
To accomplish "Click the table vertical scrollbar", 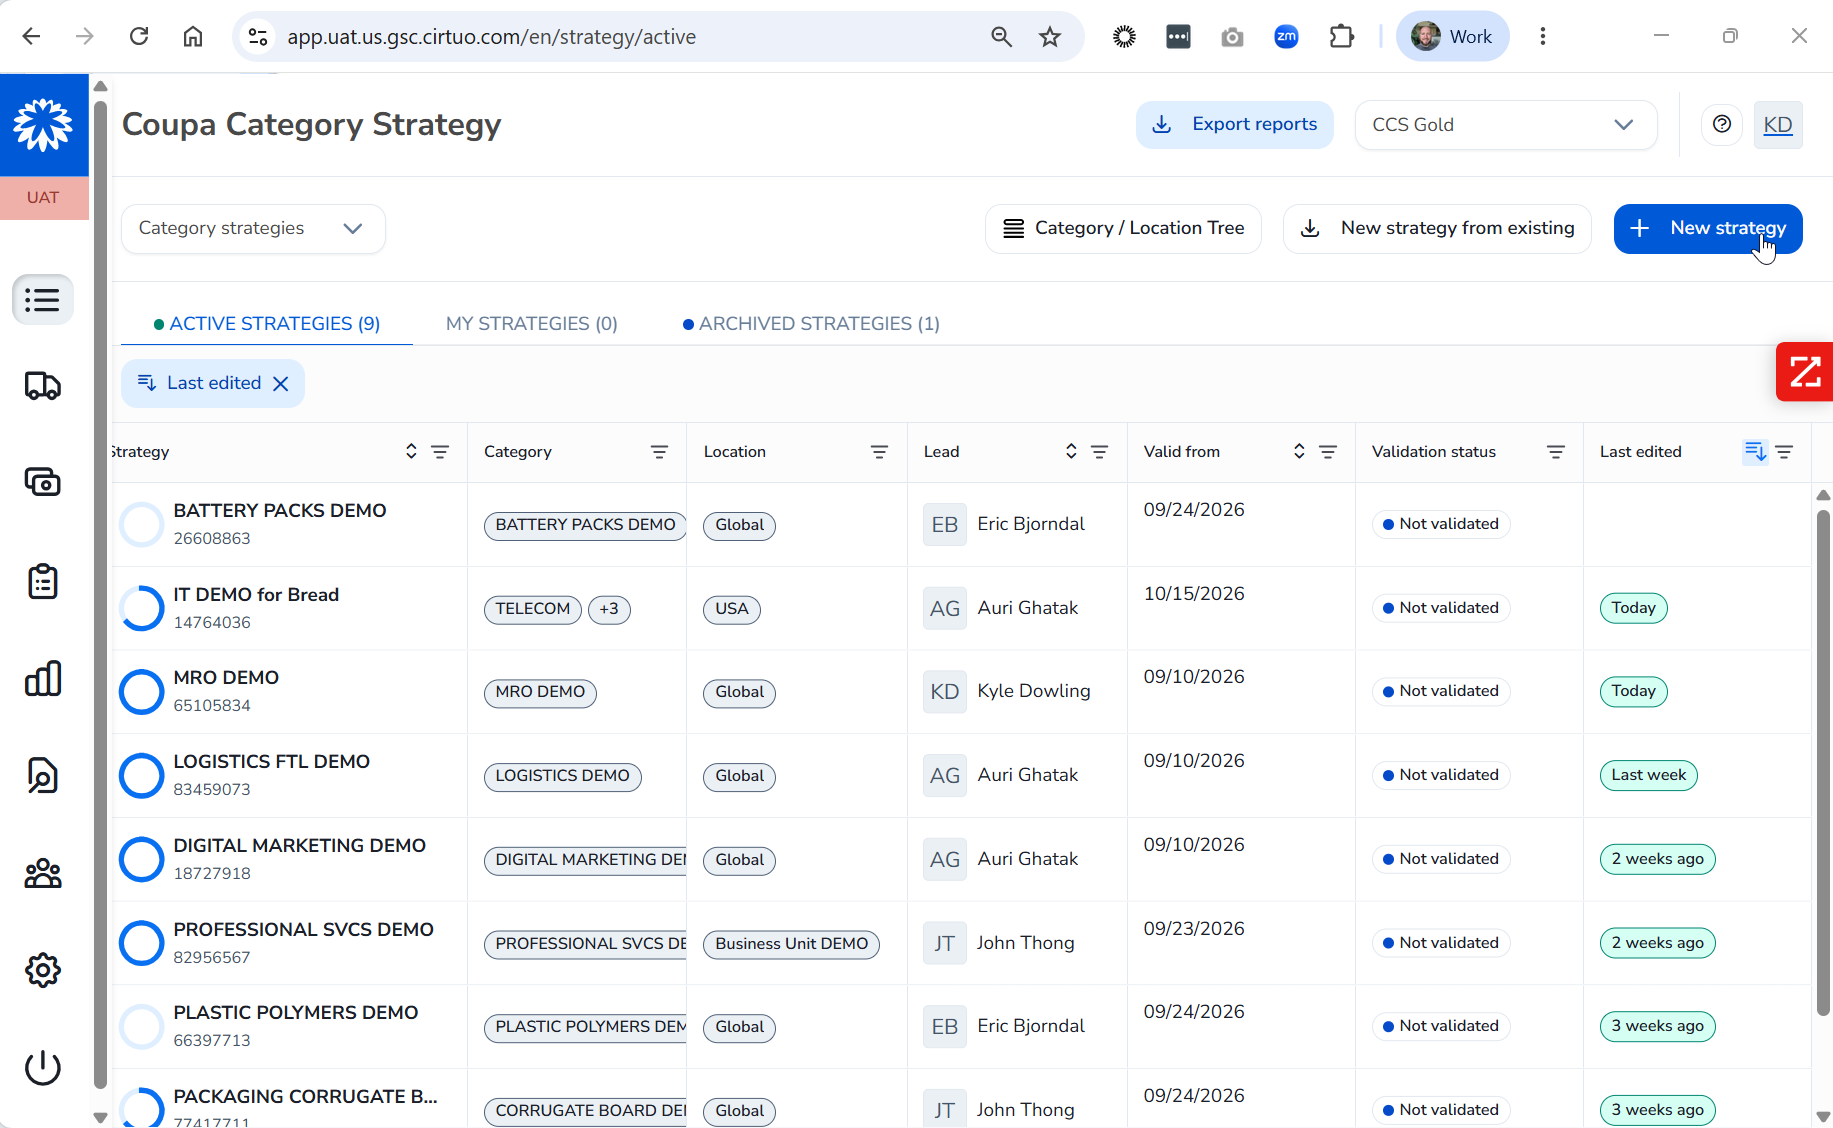I will 1823,765.
